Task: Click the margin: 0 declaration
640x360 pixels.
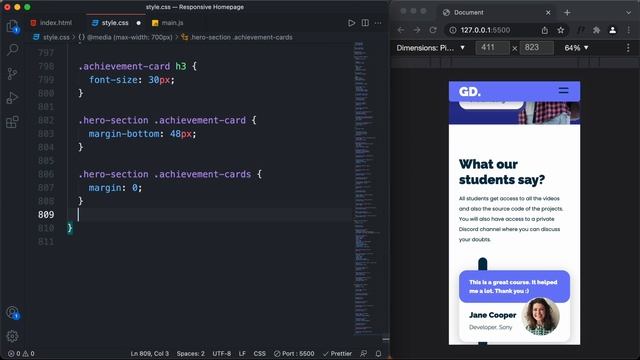Action: pyautogui.click(x=115, y=188)
